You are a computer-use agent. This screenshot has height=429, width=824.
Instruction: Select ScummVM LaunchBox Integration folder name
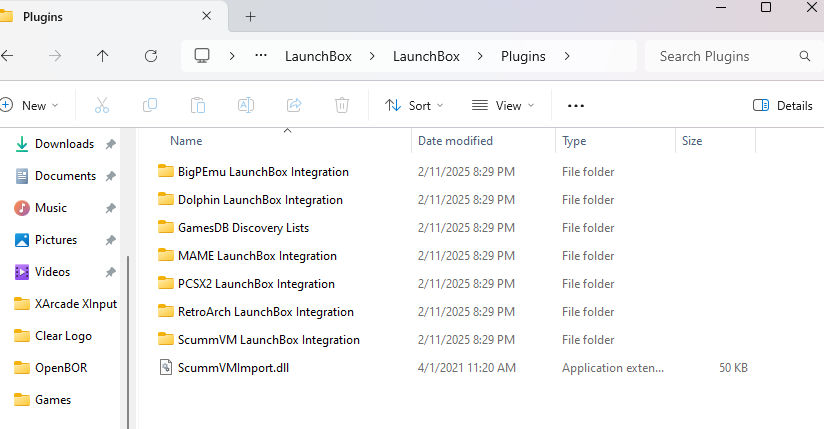[269, 340]
